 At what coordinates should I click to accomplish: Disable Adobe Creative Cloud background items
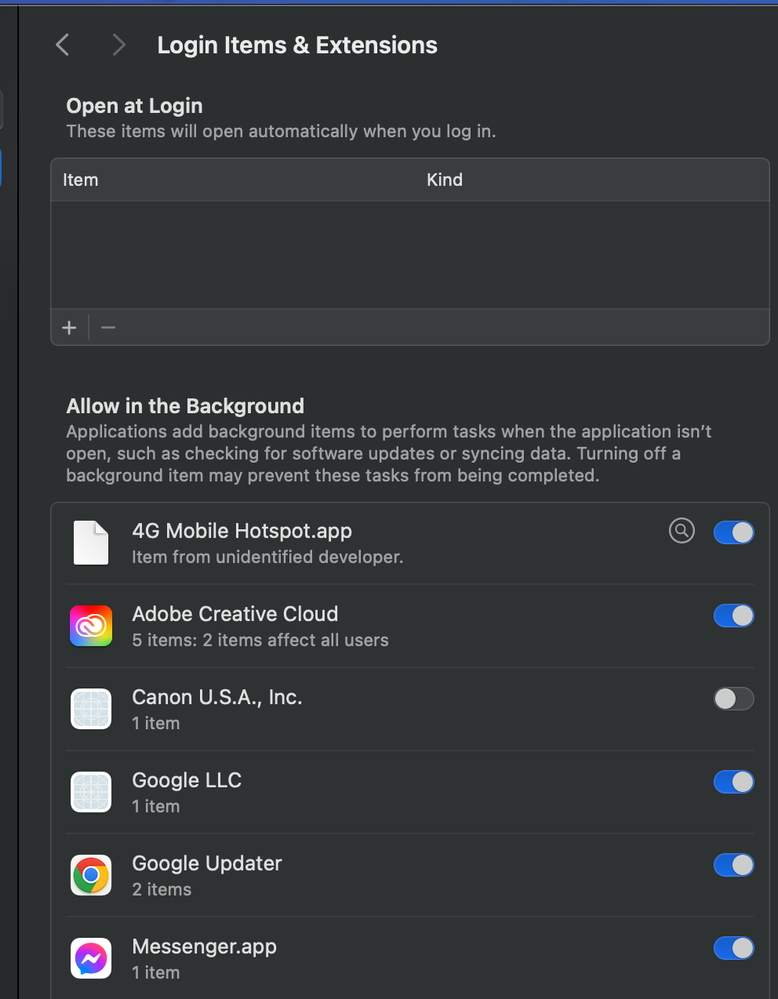tap(733, 615)
